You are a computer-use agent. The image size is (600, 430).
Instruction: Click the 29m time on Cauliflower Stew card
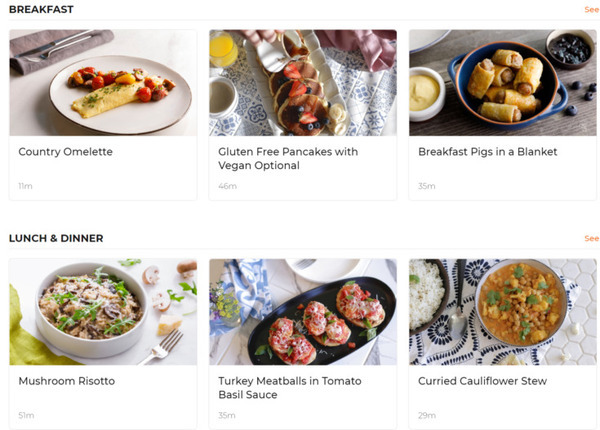(427, 415)
